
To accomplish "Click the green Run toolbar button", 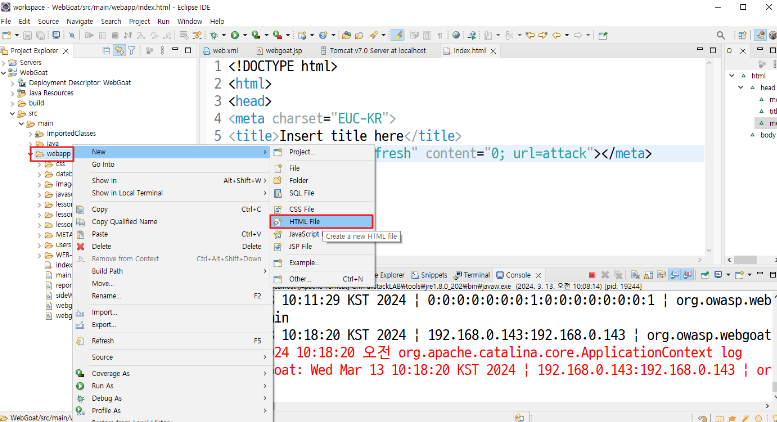I will (x=234, y=35).
